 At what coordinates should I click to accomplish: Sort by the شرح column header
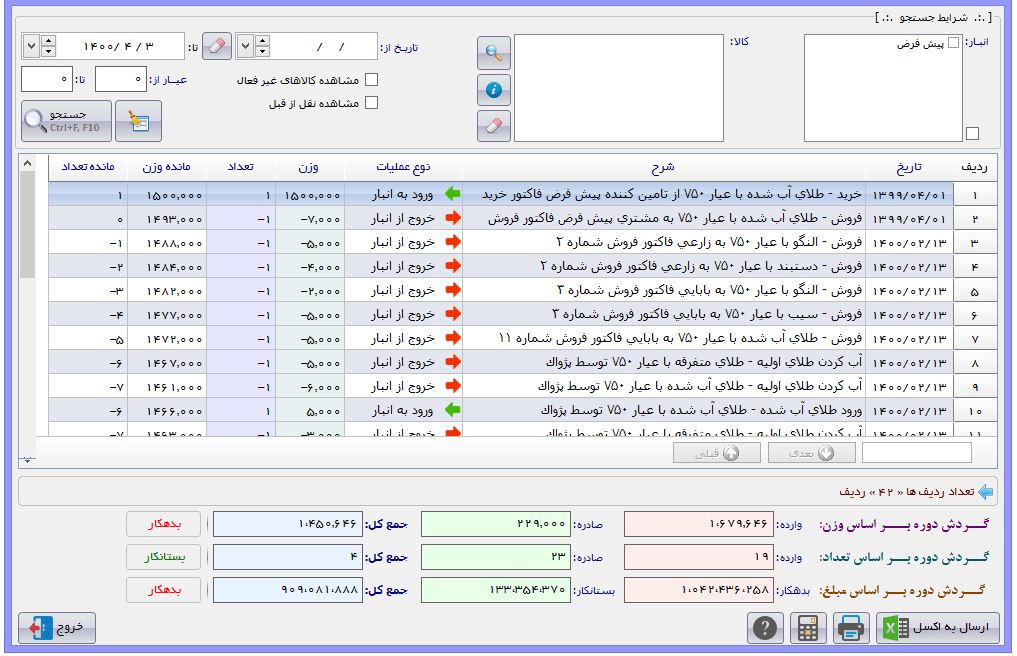point(663,167)
